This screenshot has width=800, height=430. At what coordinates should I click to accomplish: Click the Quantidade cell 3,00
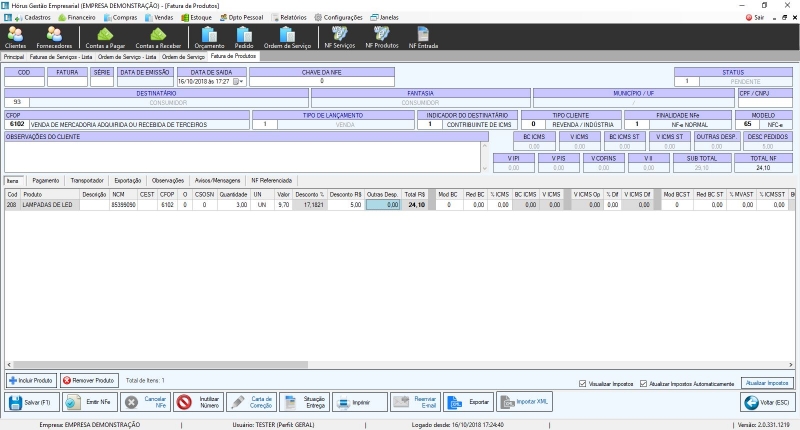tap(233, 205)
